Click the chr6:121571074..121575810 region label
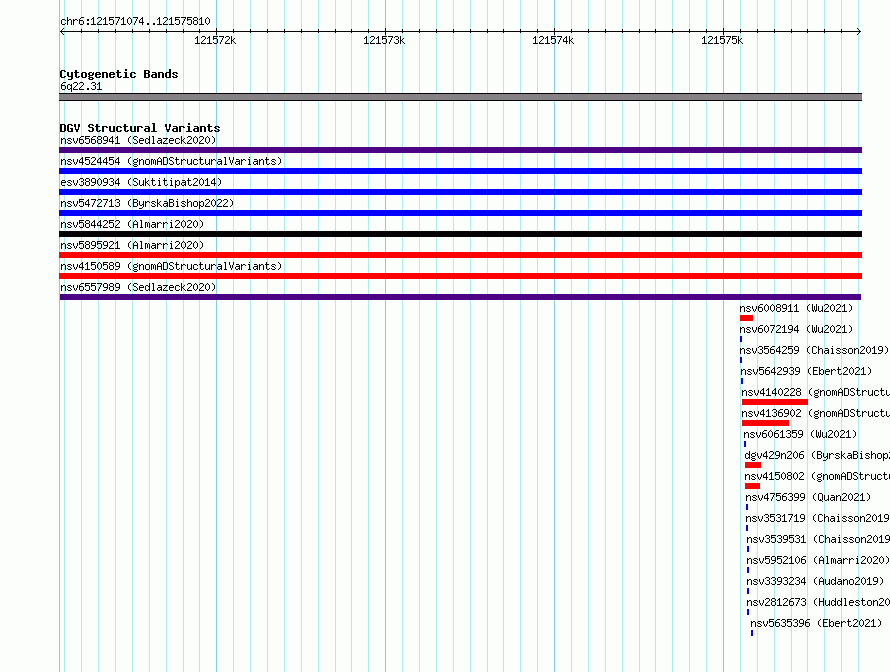Image resolution: width=890 pixels, height=672 pixels. click(x=135, y=22)
